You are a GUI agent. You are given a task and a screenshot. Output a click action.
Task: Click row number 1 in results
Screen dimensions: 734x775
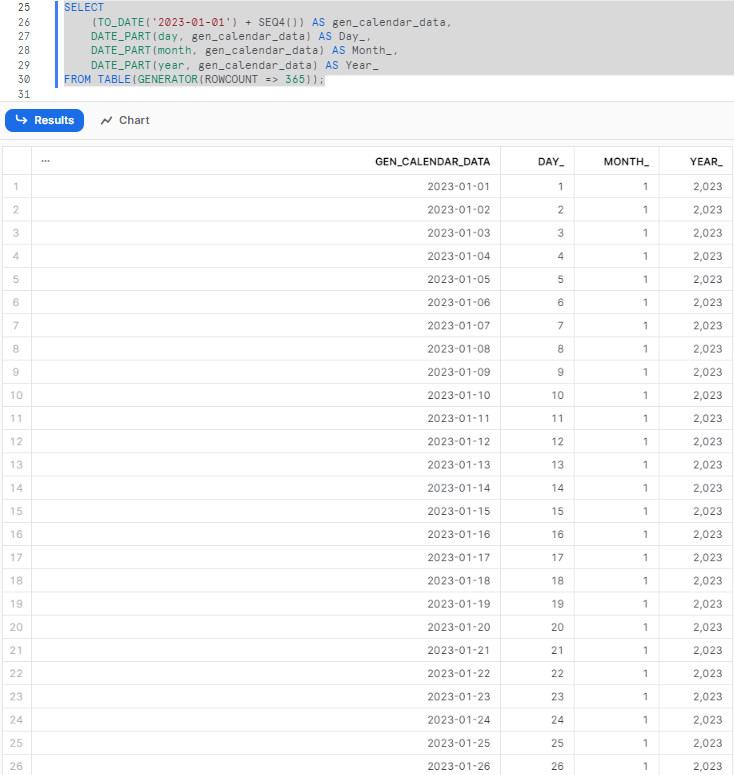(16, 186)
